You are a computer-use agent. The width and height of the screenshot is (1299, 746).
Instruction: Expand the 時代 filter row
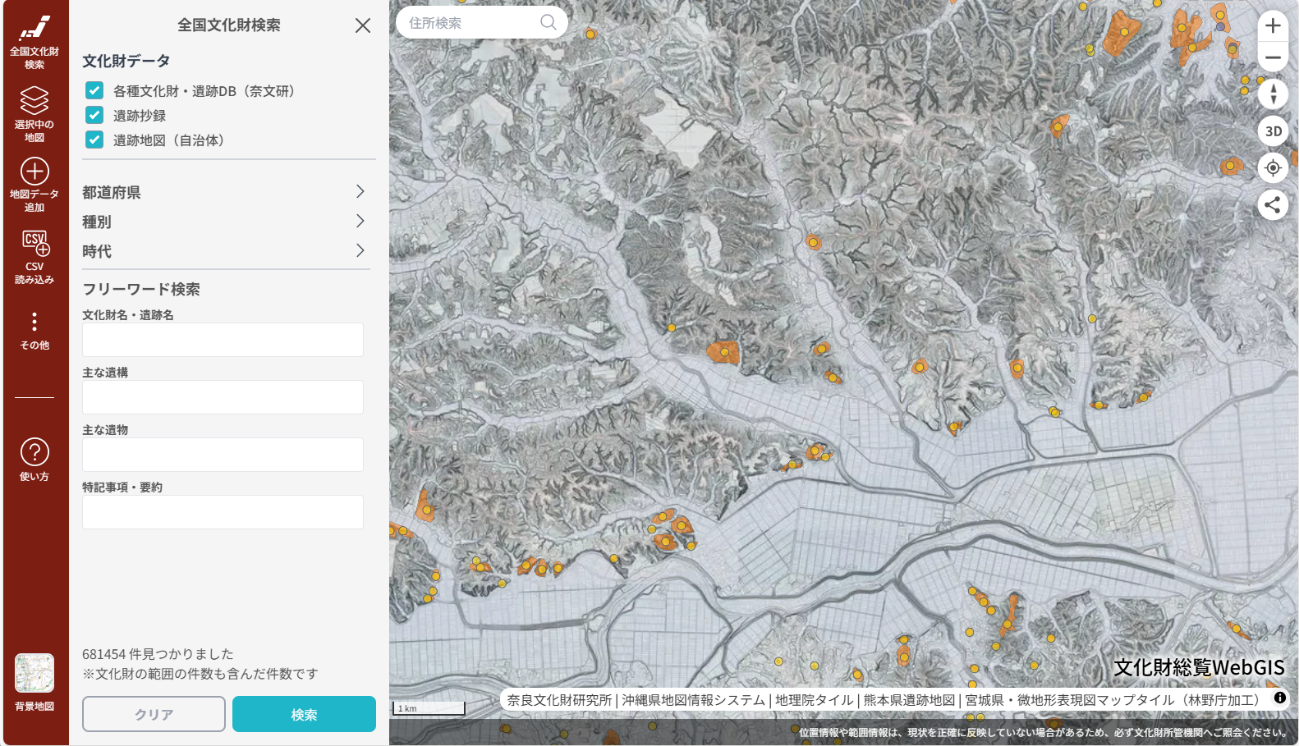coord(224,251)
